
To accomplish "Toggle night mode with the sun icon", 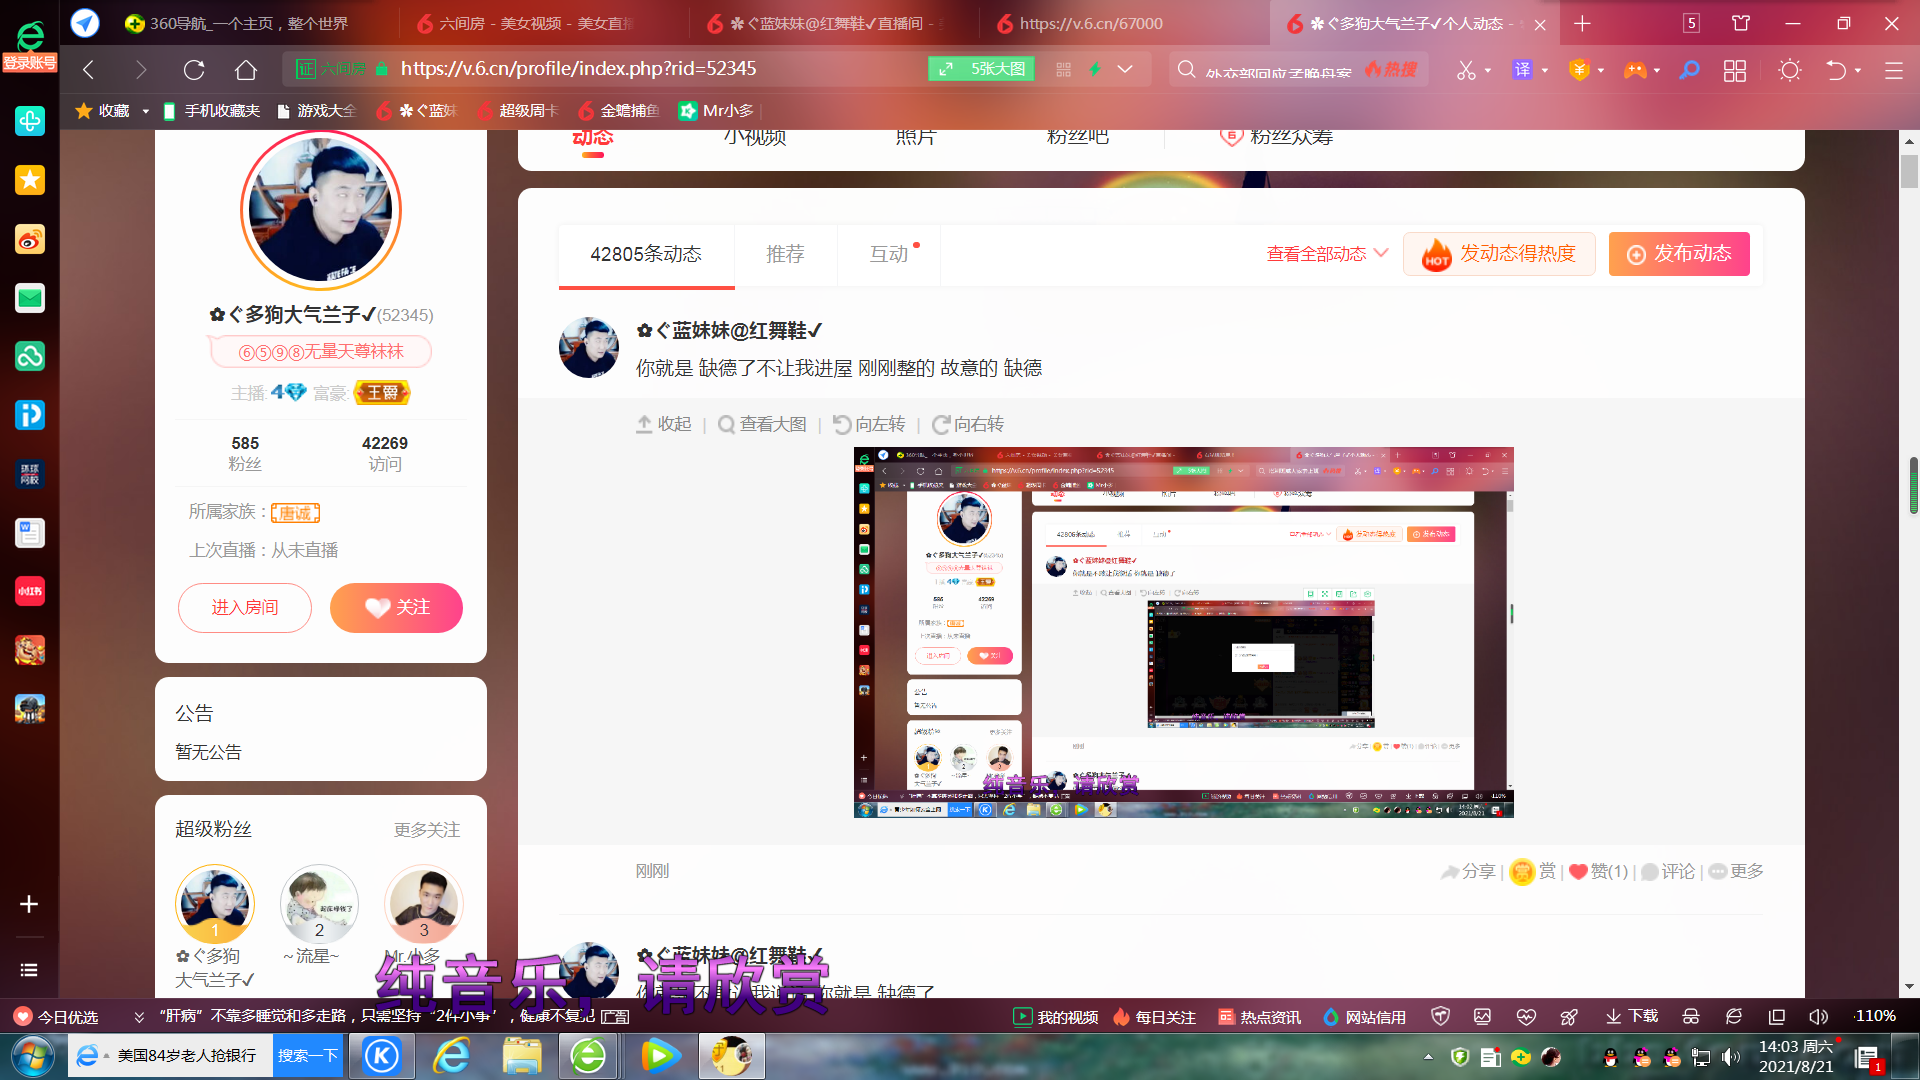I will tap(1790, 70).
